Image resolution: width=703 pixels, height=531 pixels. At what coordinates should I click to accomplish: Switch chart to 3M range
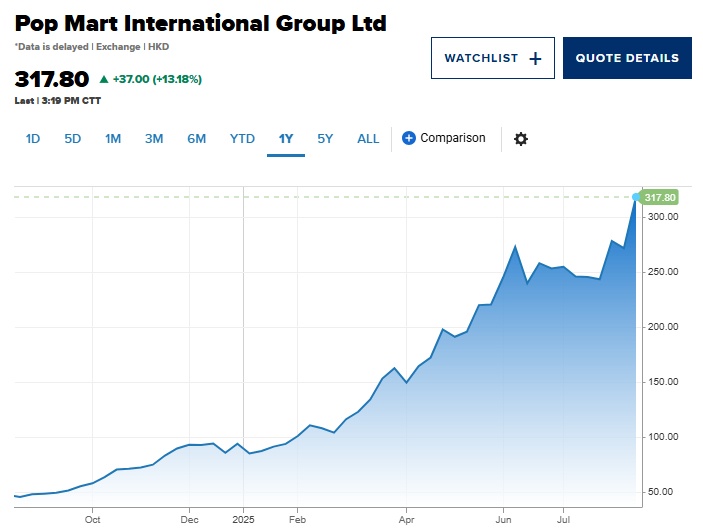[154, 139]
